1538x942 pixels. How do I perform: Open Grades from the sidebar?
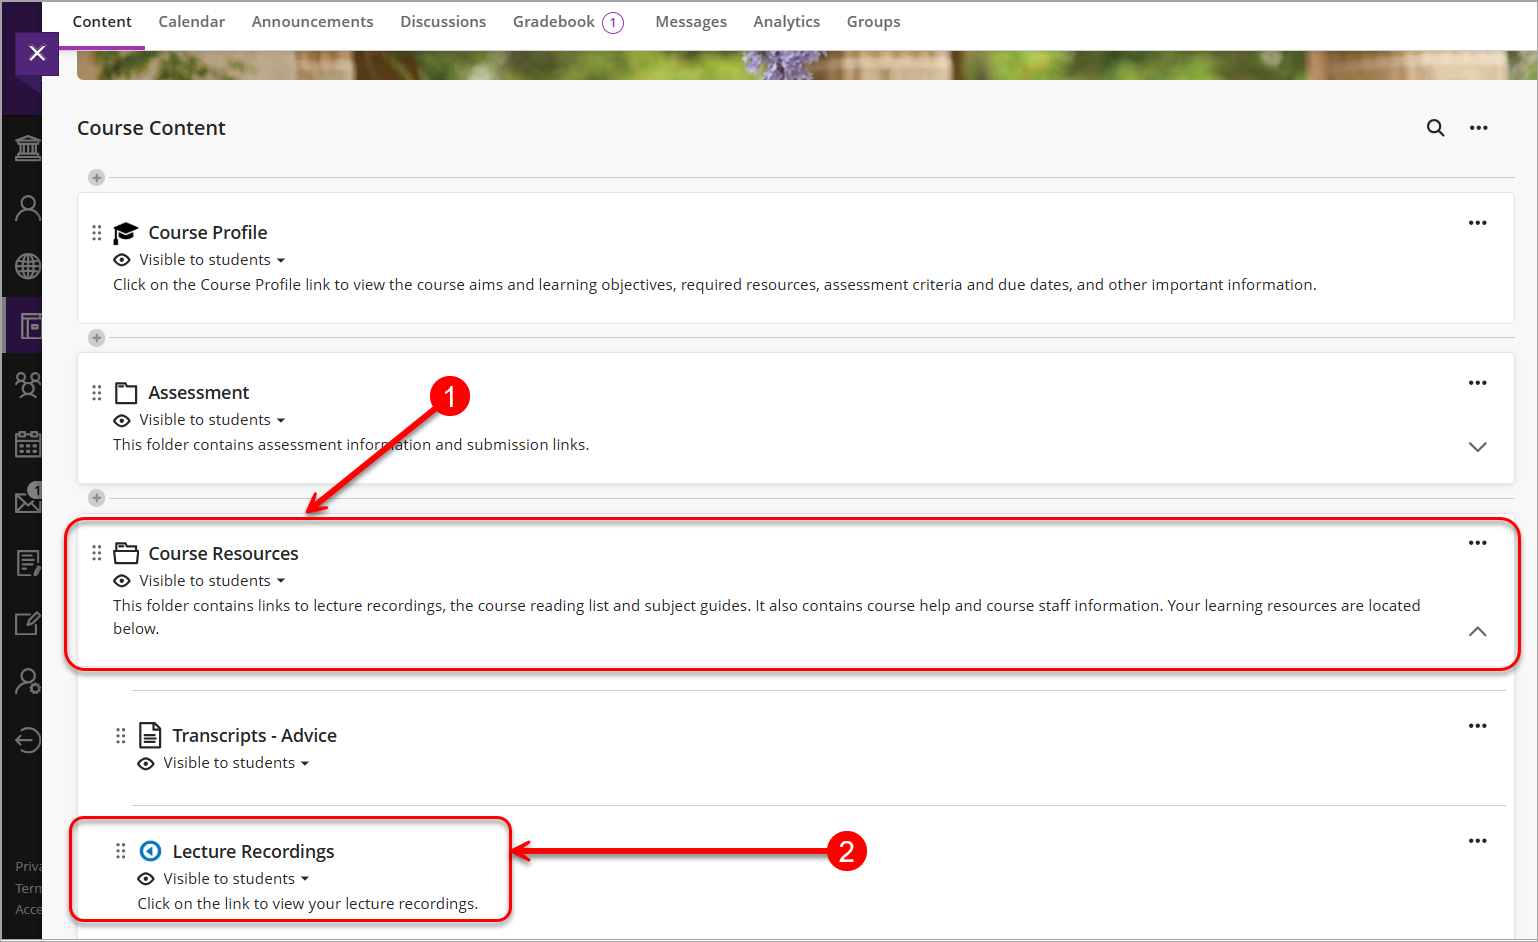[x=27, y=562]
